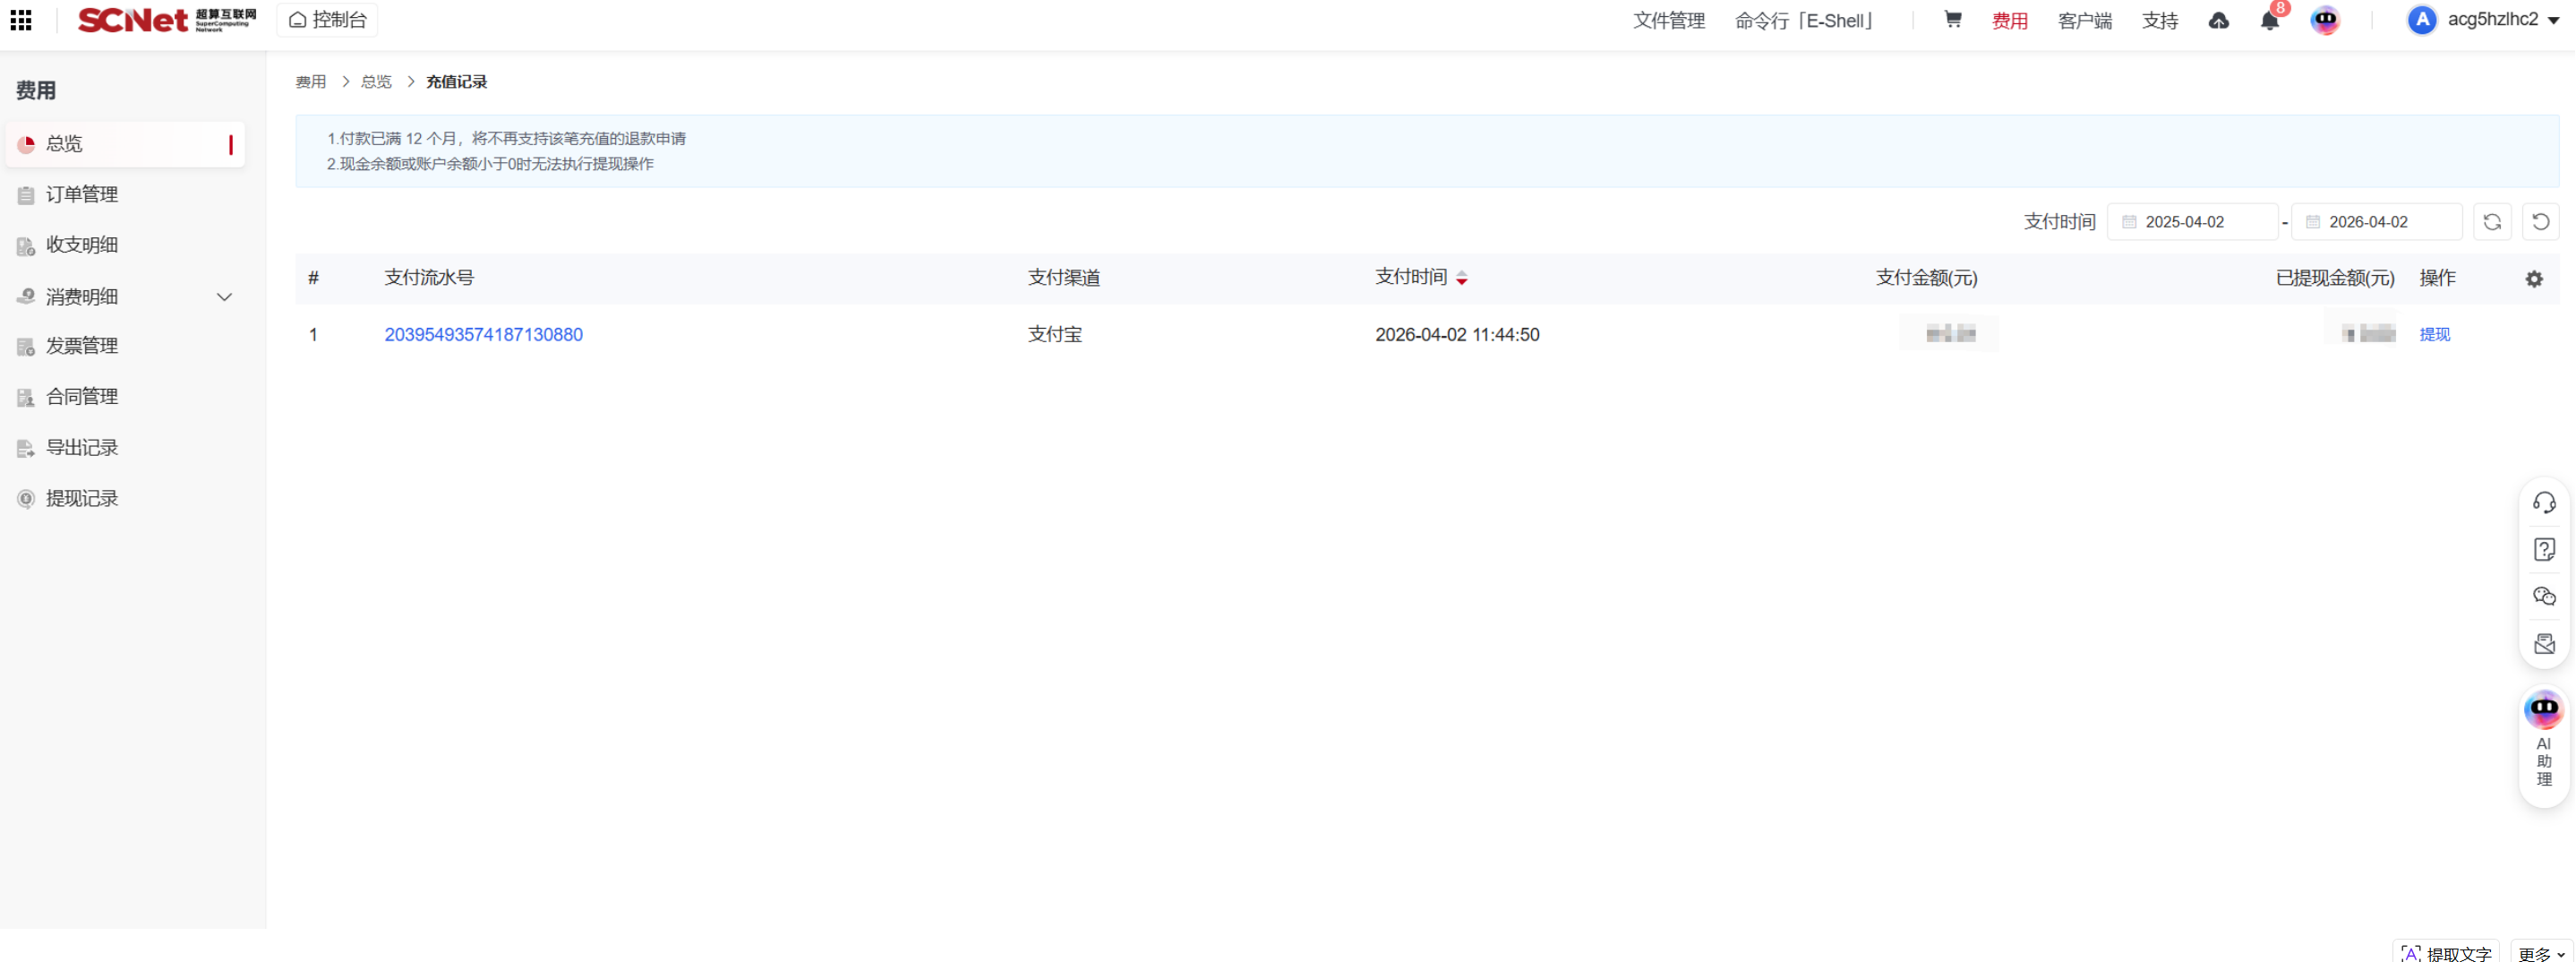Select 订单管理 in the sidebar
Viewport: 2576px width, 962px height.
coord(82,195)
